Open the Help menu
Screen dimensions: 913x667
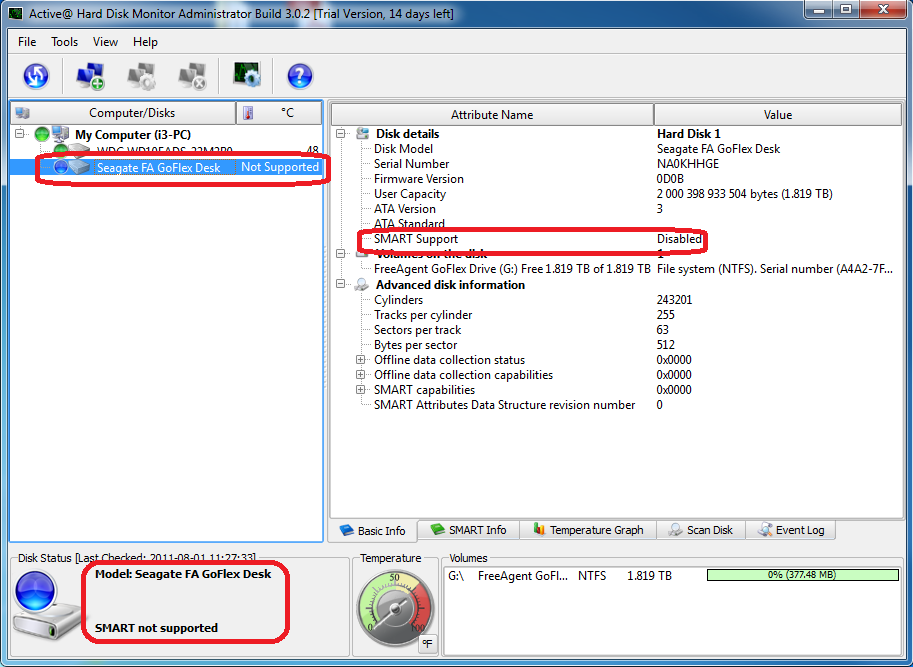(145, 42)
